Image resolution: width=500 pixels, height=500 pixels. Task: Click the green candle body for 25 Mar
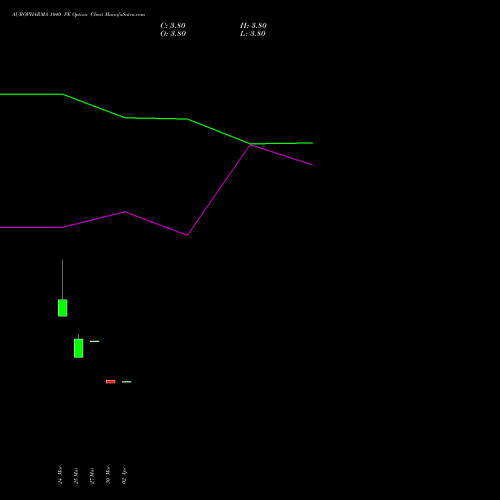click(x=78, y=348)
